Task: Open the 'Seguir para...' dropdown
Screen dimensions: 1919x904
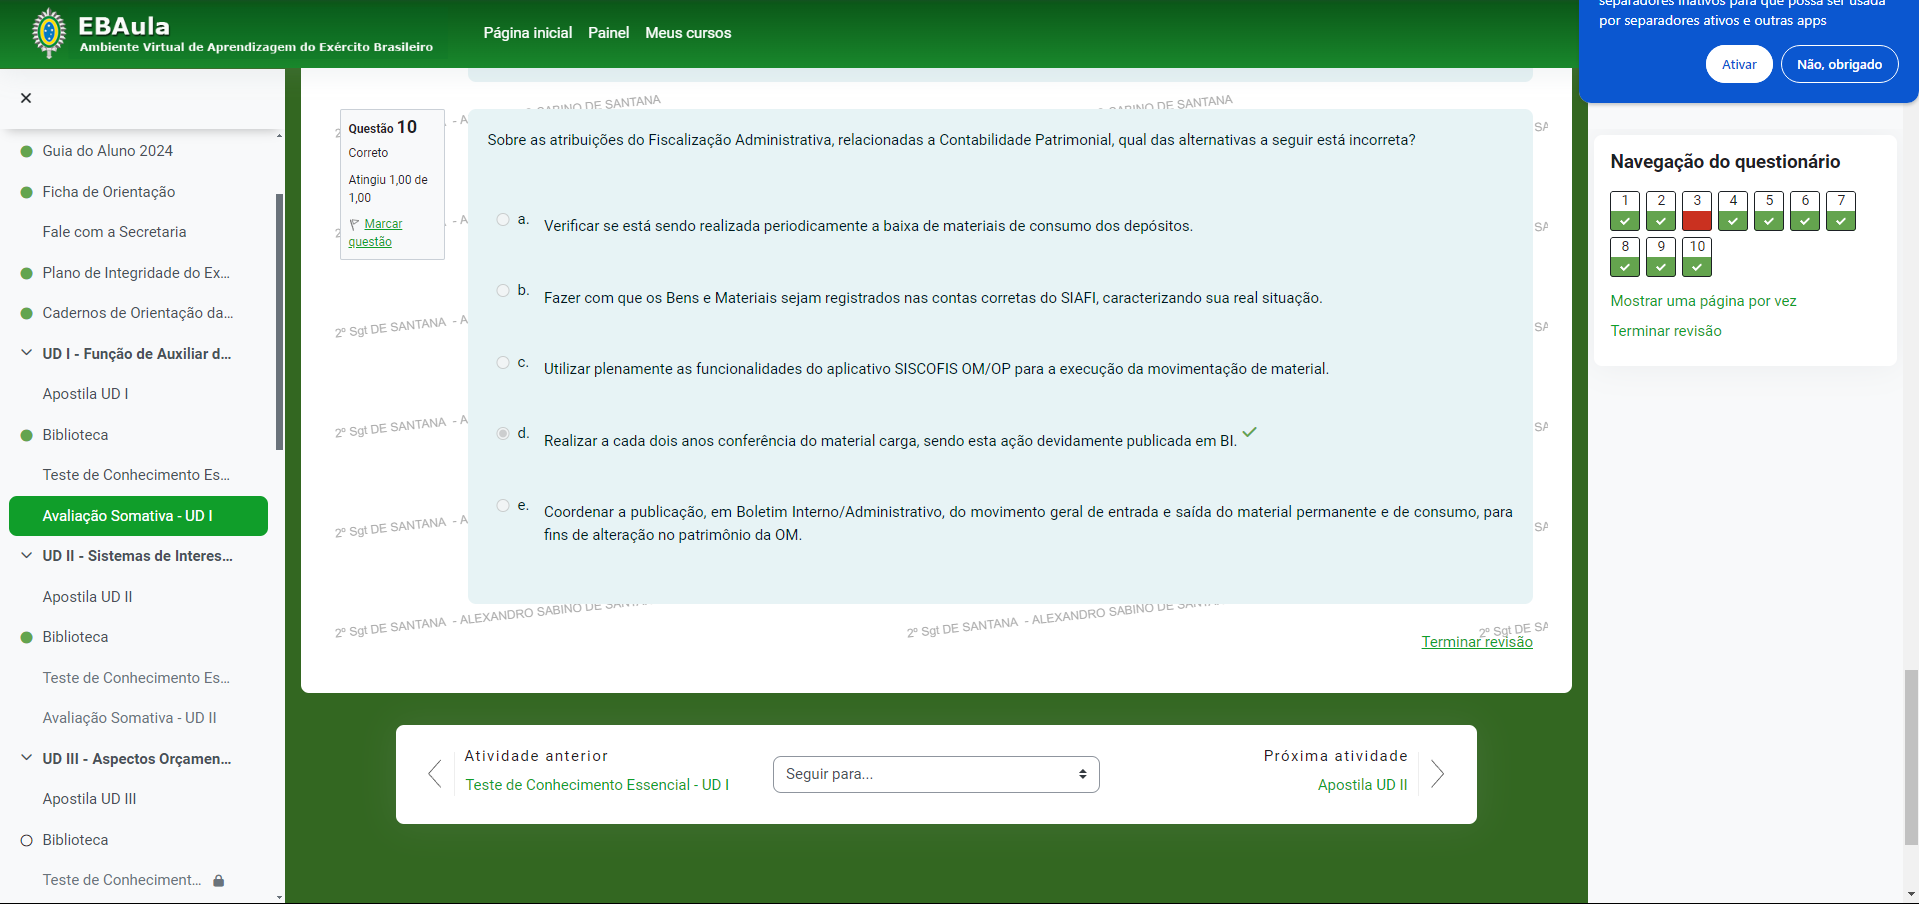Action: [x=936, y=774]
